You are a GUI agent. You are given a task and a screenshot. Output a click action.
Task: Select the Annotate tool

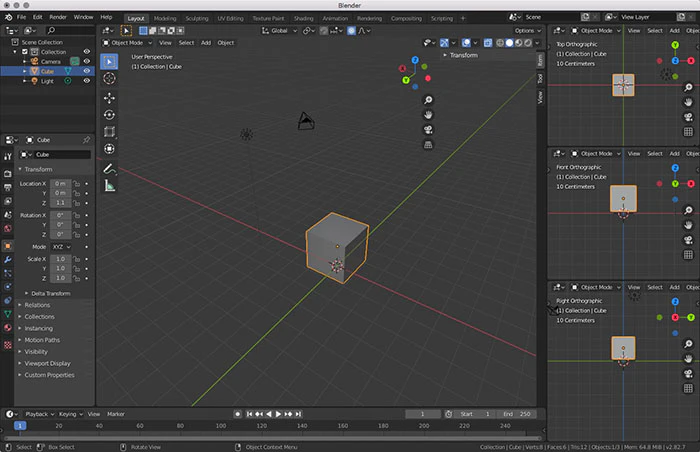pos(109,169)
